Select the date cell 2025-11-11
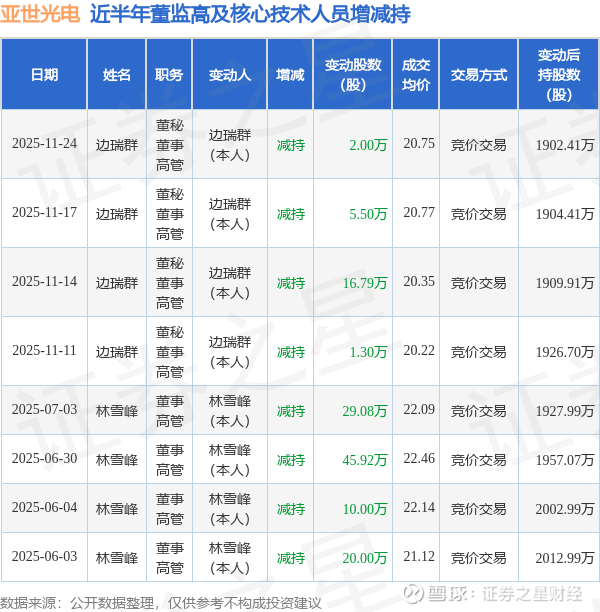The image size is (600, 612). pyautogui.click(x=45, y=351)
